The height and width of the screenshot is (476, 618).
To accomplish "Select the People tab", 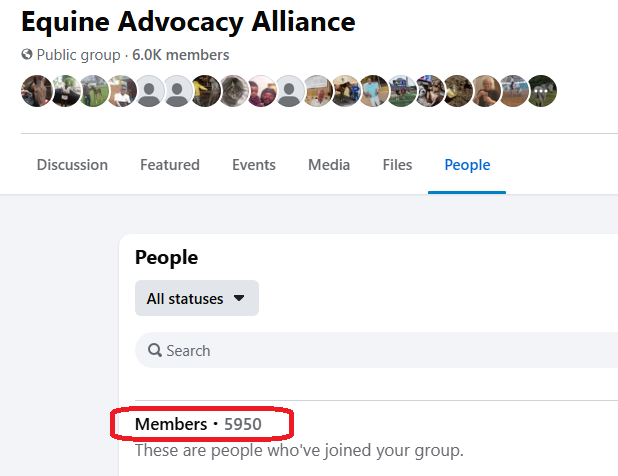I will pos(467,165).
